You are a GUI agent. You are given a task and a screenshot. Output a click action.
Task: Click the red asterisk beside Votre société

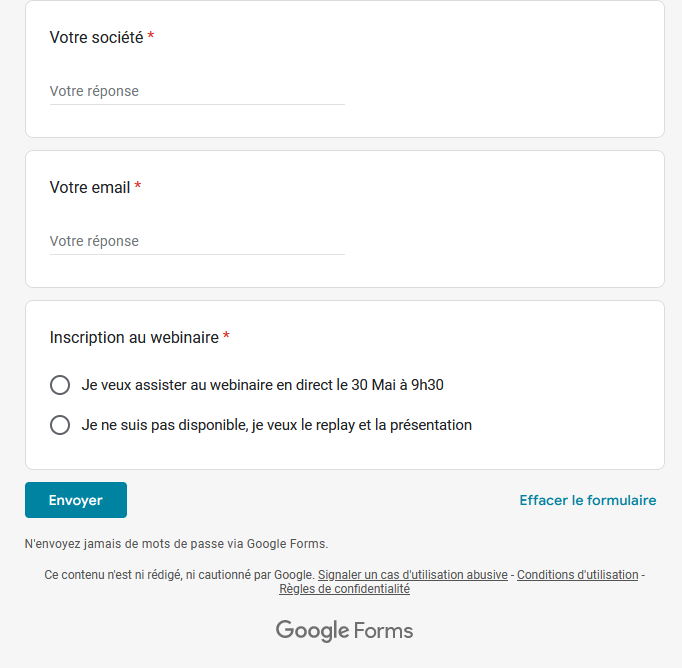(150, 35)
